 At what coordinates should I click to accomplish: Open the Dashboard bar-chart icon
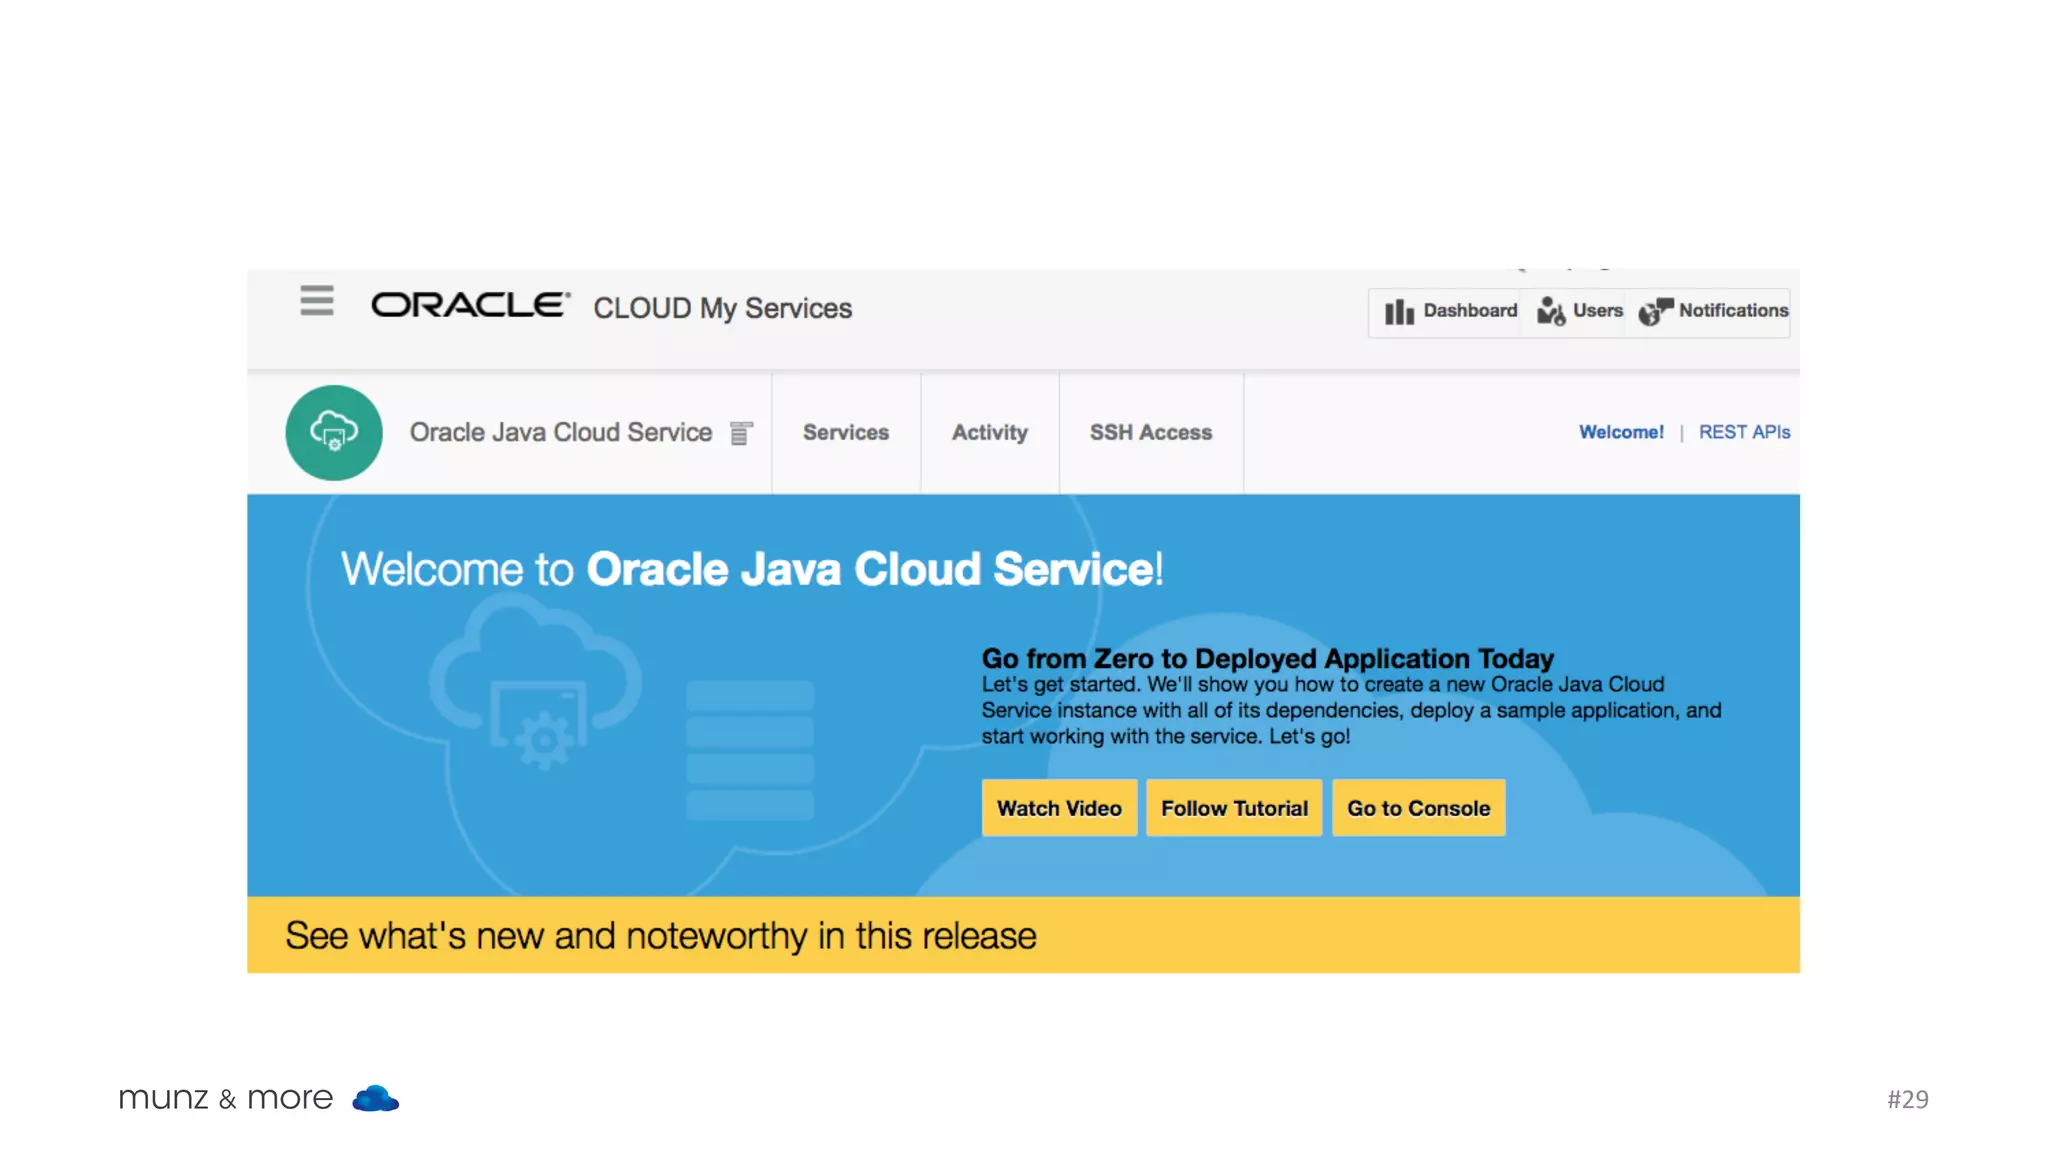tap(1399, 312)
